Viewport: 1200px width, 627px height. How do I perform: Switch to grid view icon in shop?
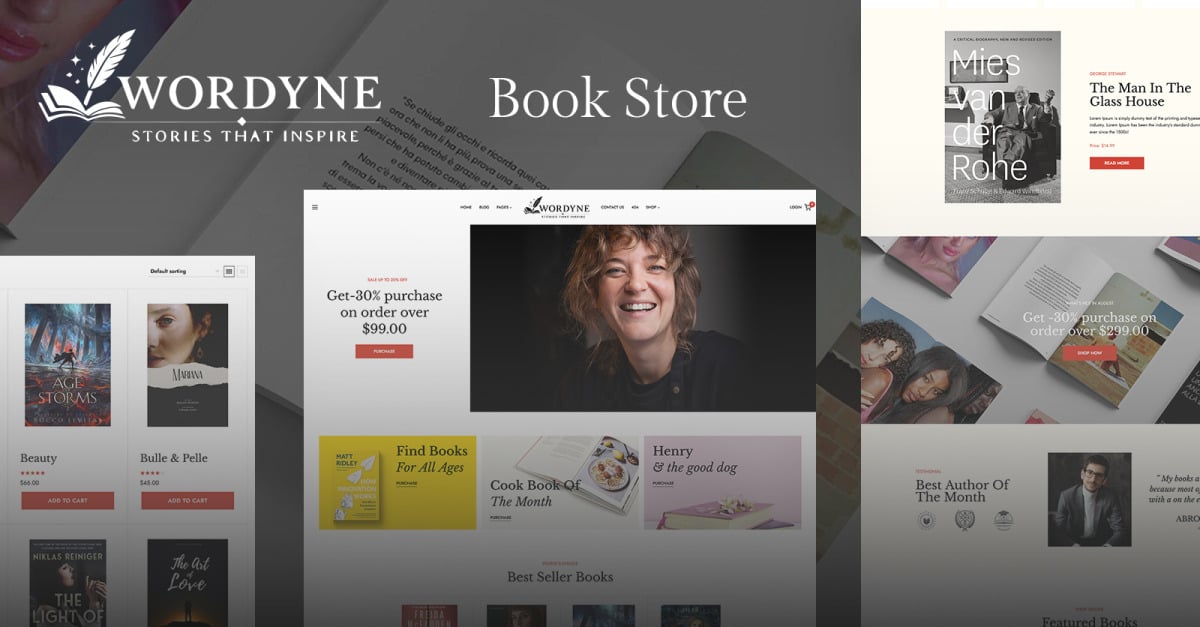pos(229,271)
